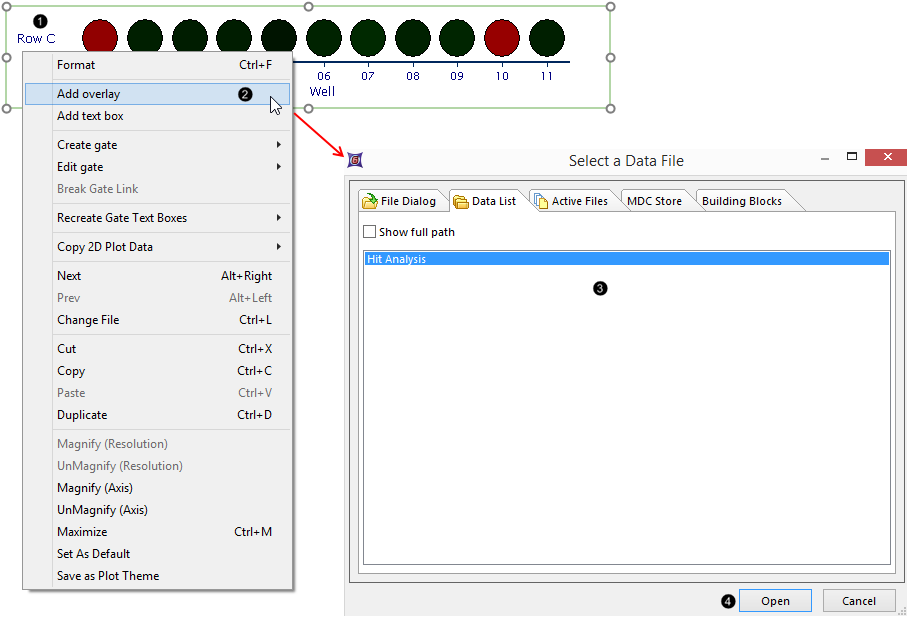The image size is (908, 619).
Task: Enable the Show full path checkbox
Action: pyautogui.click(x=370, y=232)
